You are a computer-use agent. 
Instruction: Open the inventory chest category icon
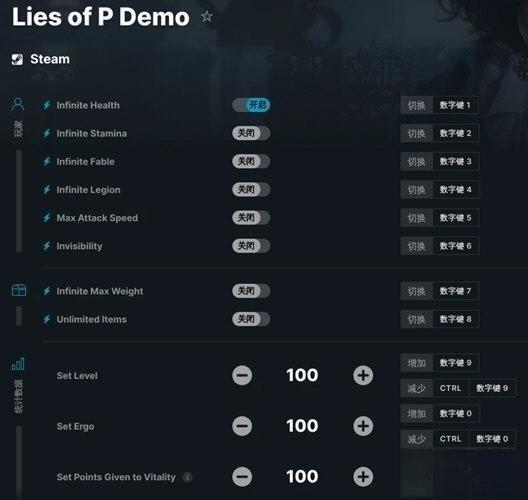pyautogui.click(x=19, y=290)
